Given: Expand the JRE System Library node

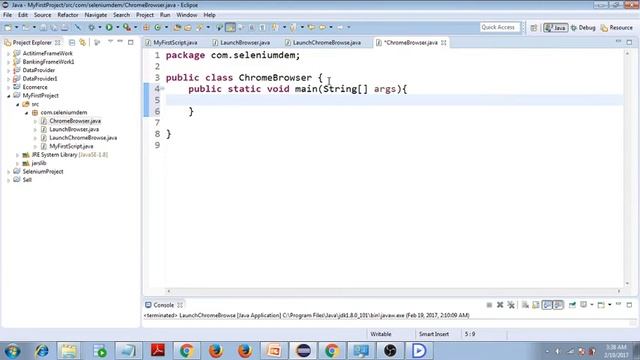Looking at the screenshot, I should [x=18, y=155].
